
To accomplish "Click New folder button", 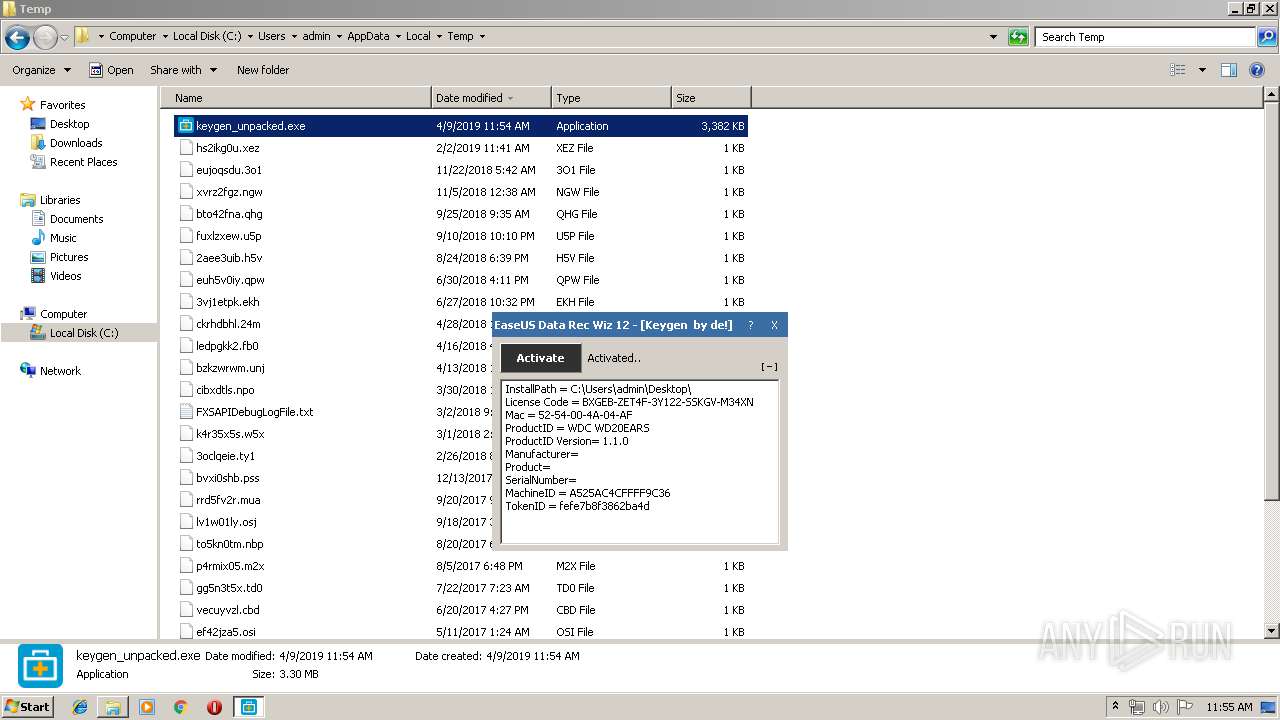I will click(263, 70).
